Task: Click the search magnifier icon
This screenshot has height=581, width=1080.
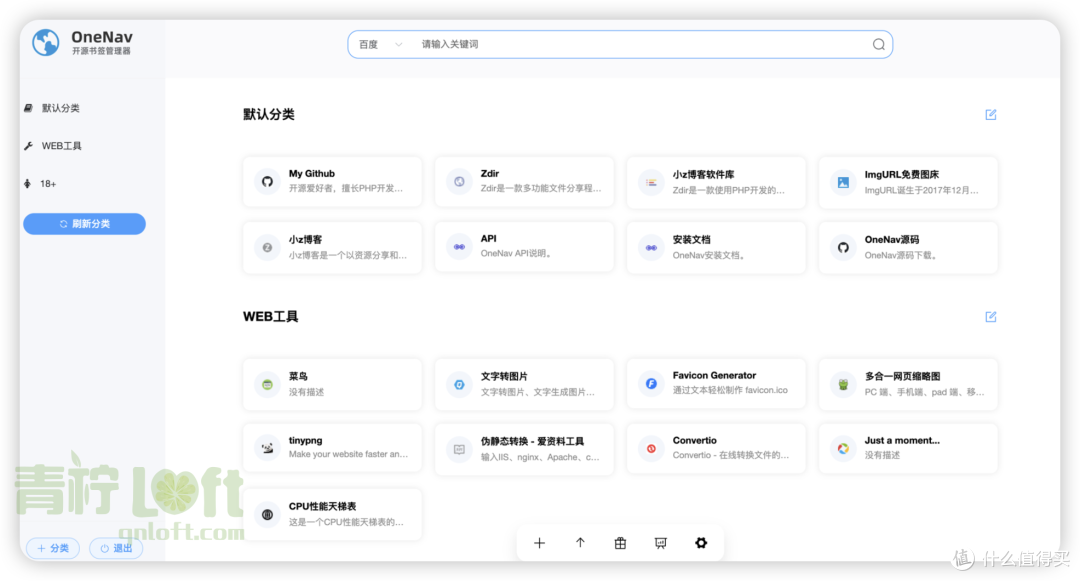Action: pyautogui.click(x=878, y=44)
